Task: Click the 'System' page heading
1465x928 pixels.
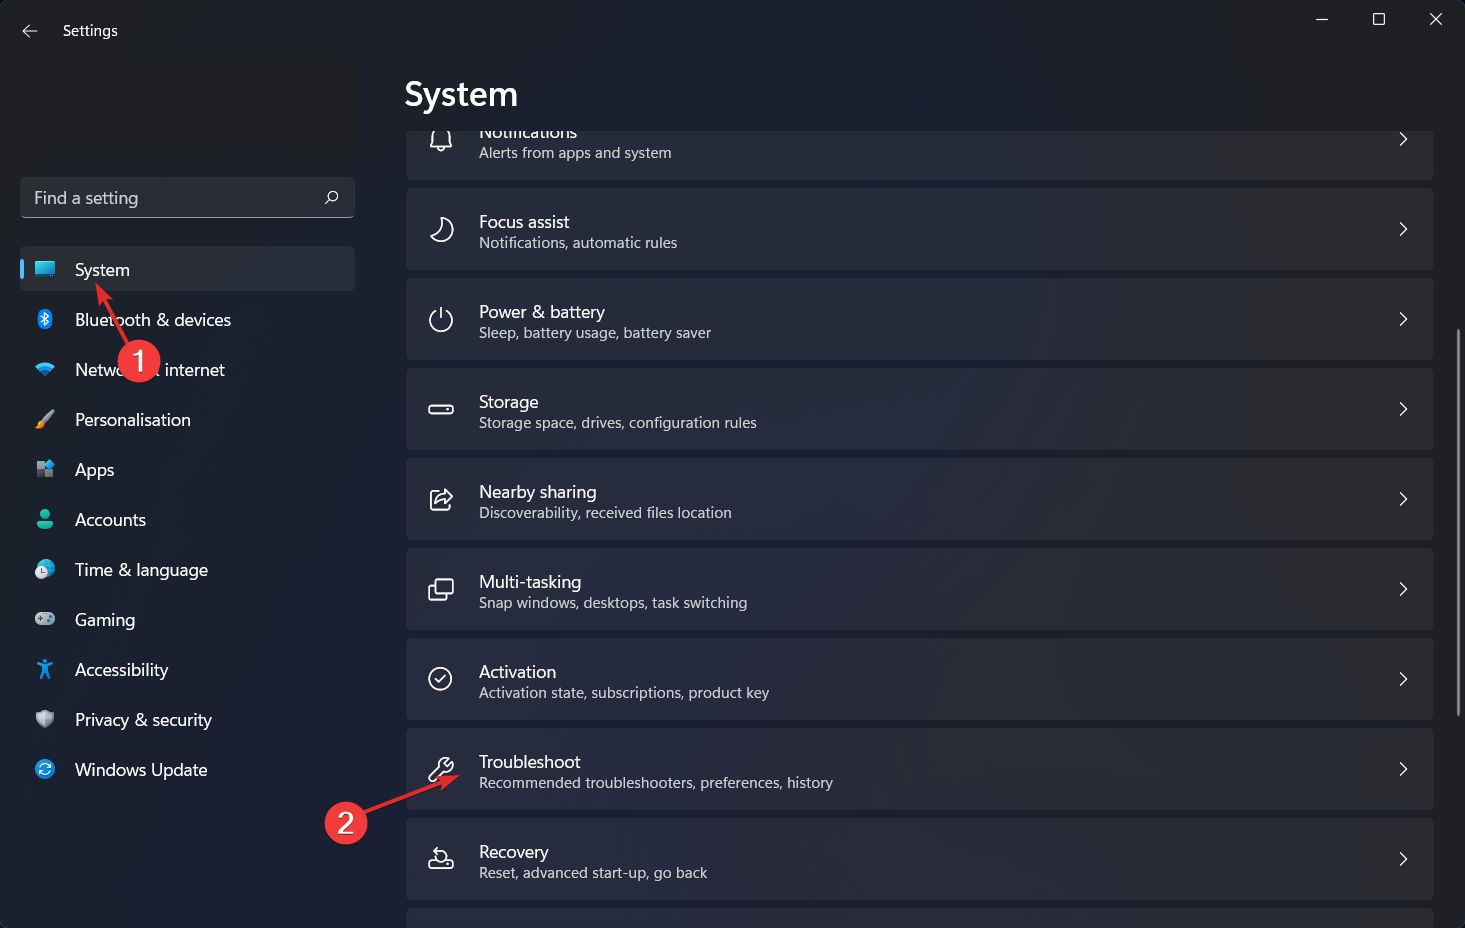Action: [461, 94]
